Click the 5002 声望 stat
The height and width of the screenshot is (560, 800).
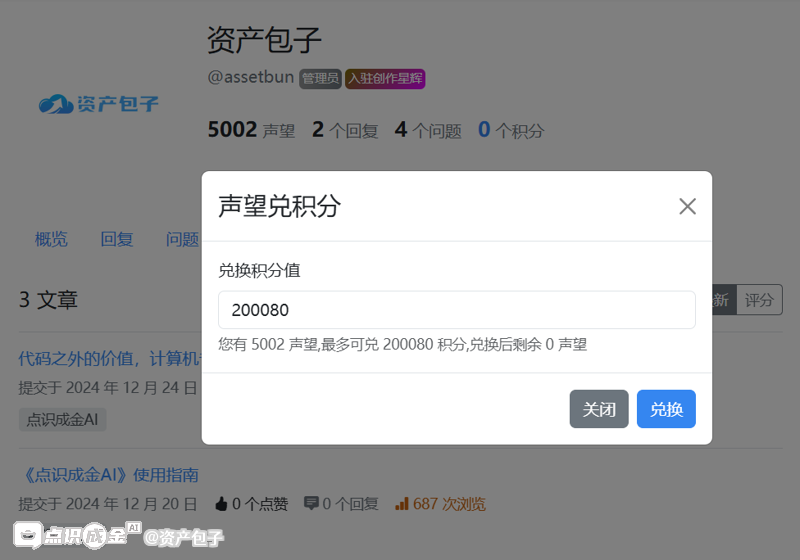point(252,130)
